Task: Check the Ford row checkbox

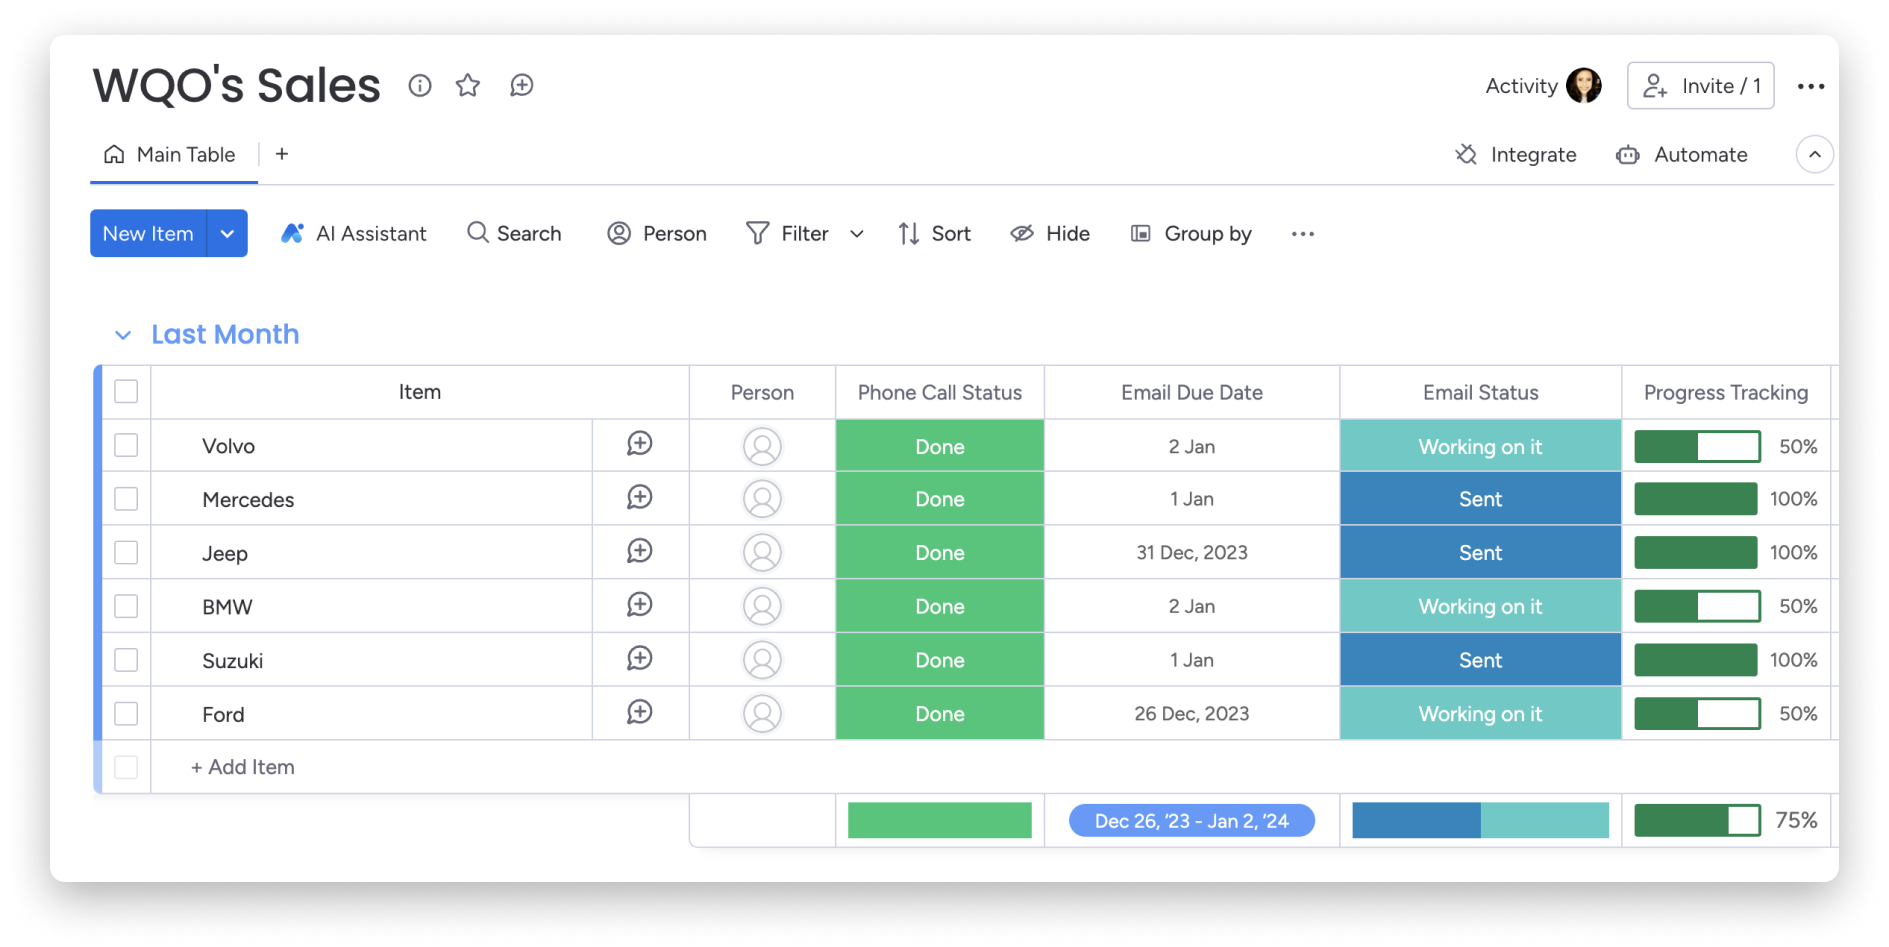Action: point(126,713)
